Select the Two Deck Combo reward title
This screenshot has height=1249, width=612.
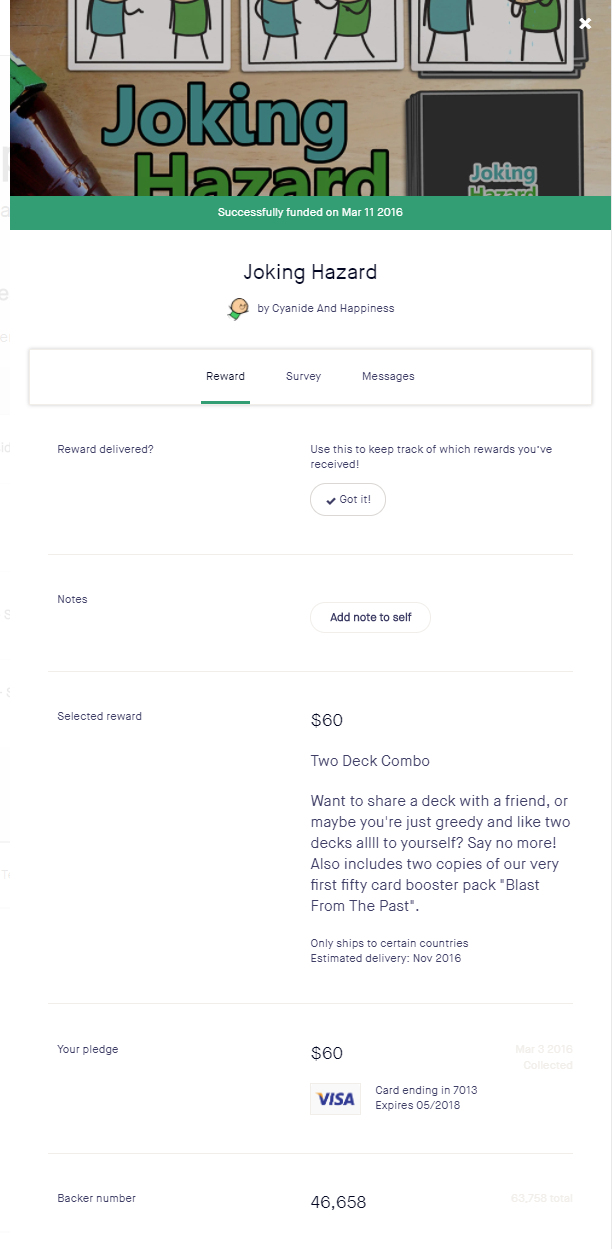[370, 761]
